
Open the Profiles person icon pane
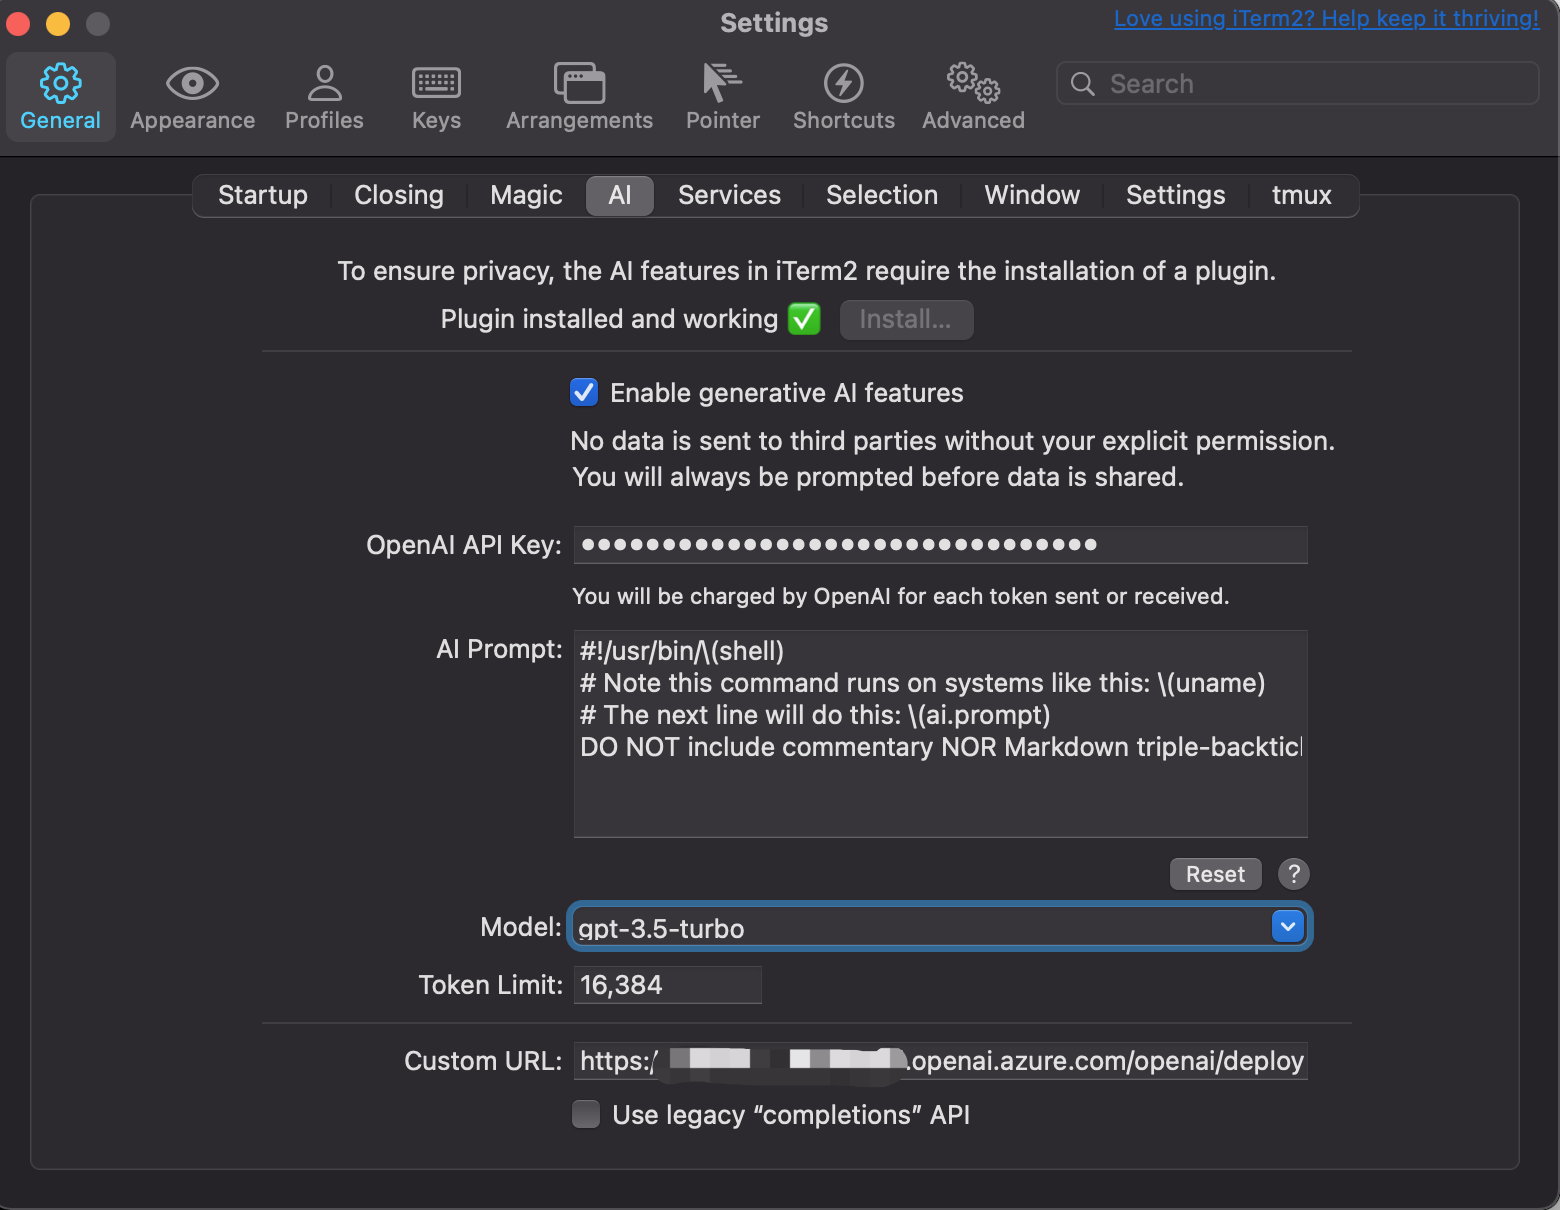[324, 97]
